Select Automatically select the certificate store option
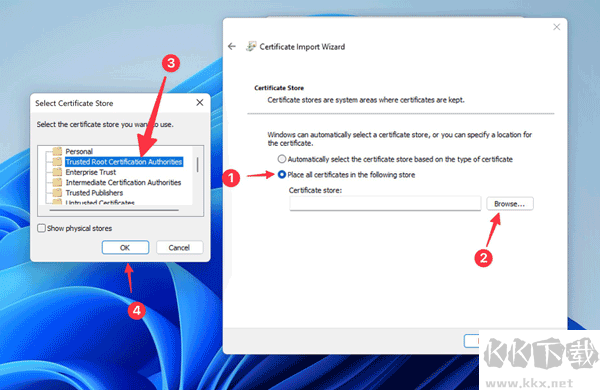 tap(282, 159)
